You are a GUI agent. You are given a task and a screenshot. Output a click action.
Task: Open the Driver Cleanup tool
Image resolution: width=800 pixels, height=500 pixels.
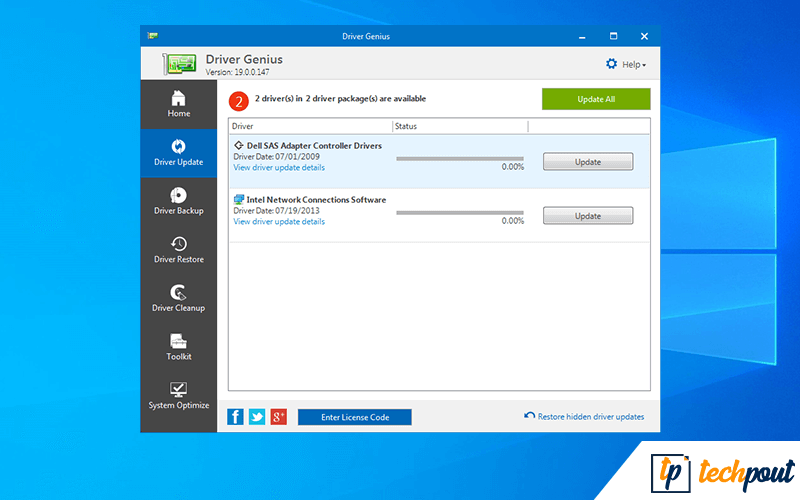point(178,298)
